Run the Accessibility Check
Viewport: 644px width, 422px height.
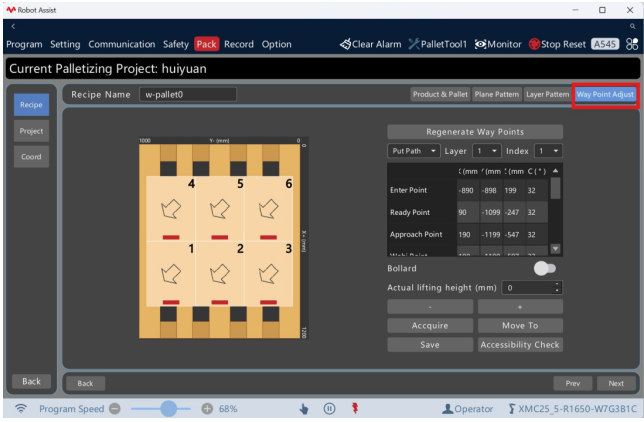pyautogui.click(x=520, y=344)
